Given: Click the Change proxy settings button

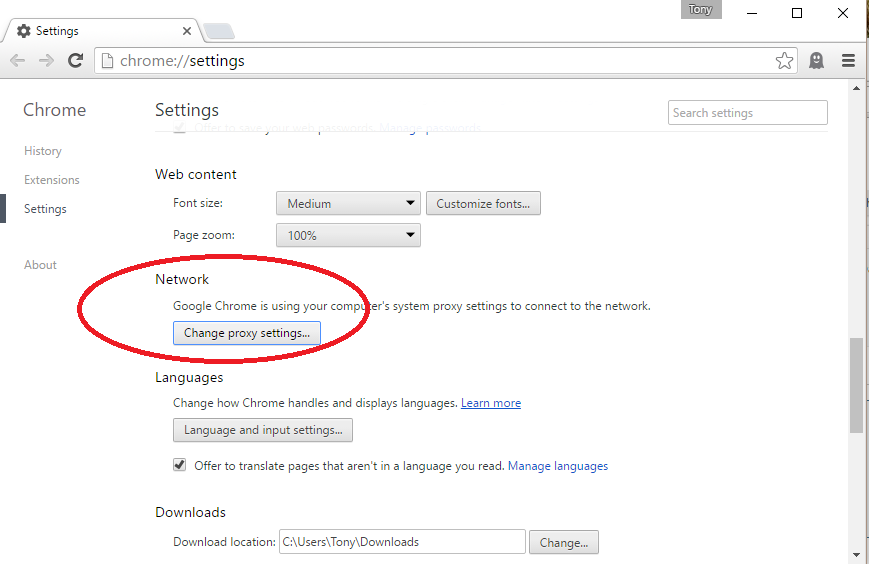Looking at the screenshot, I should click(247, 333).
